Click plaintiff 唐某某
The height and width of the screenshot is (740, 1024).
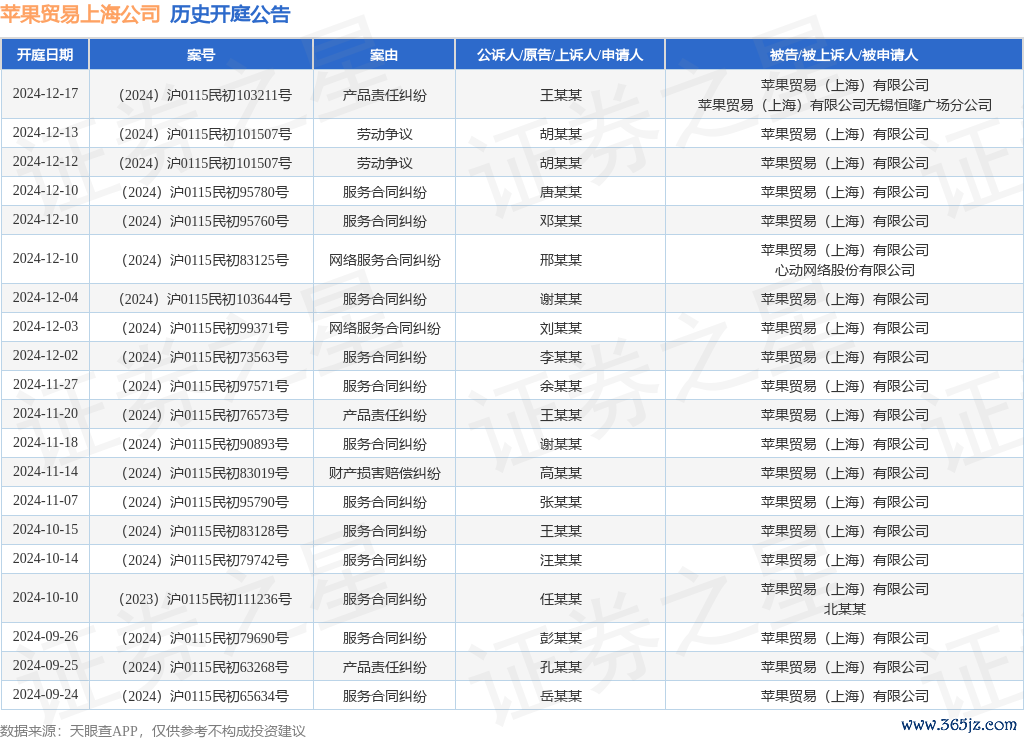tap(561, 192)
